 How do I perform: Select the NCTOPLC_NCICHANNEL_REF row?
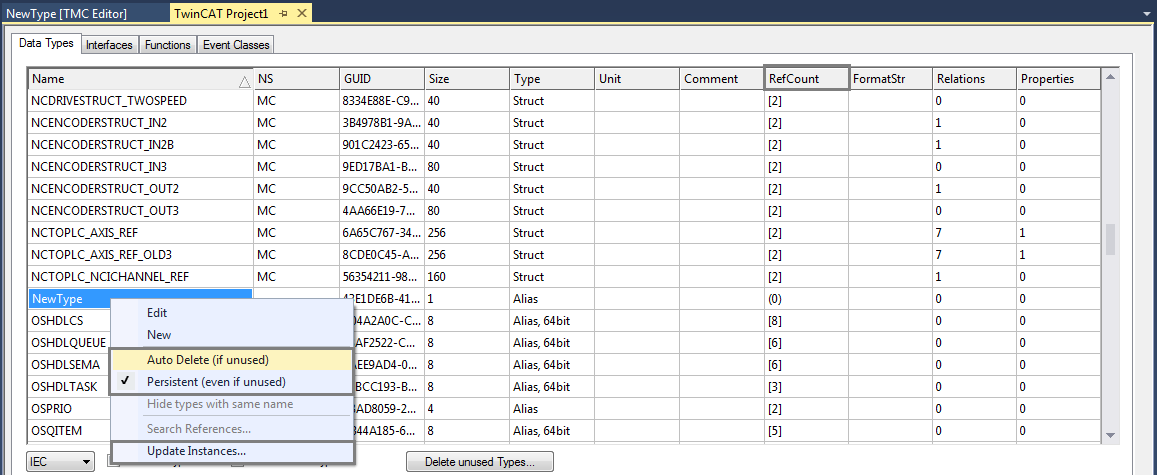564,277
